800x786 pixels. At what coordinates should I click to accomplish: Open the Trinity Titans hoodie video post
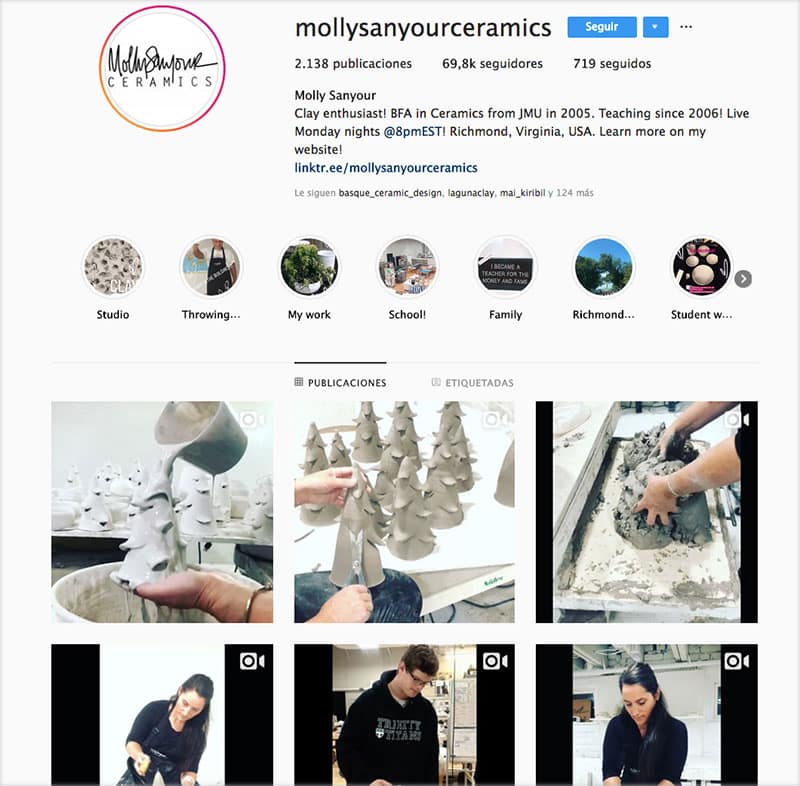click(x=404, y=715)
